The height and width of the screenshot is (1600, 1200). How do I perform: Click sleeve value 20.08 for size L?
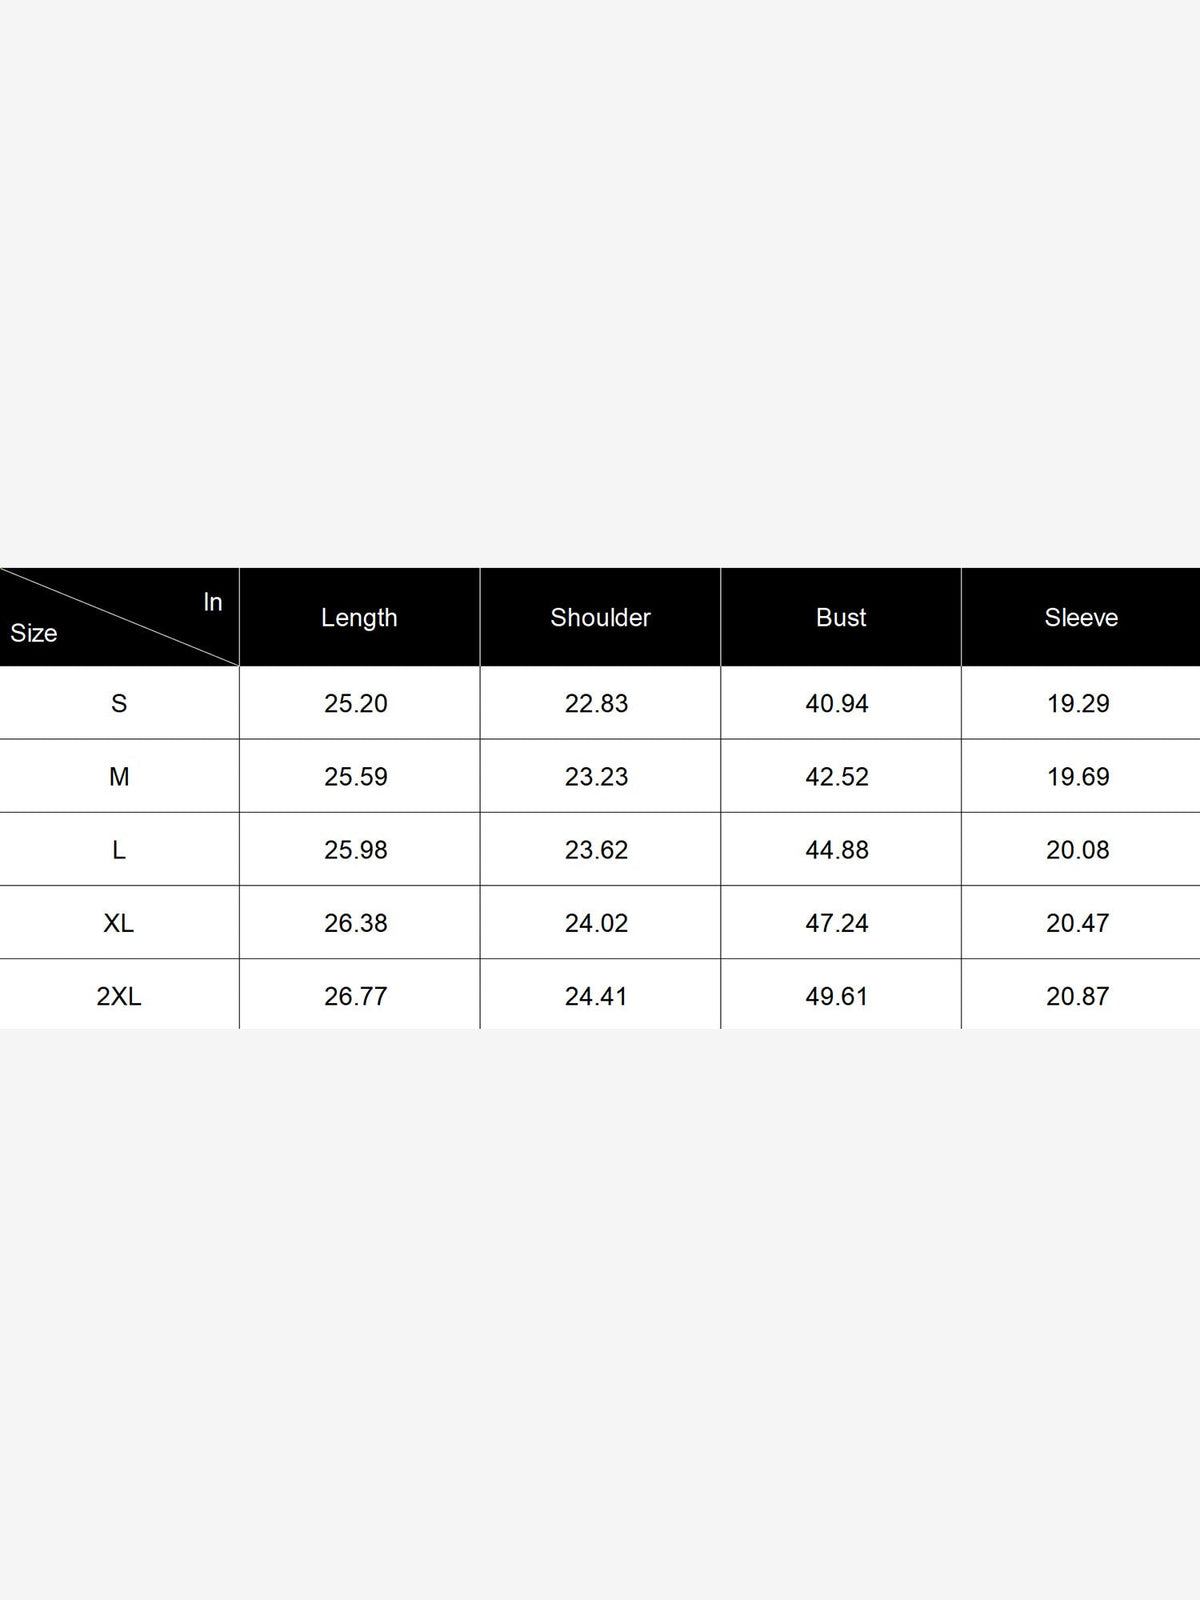tap(1078, 850)
